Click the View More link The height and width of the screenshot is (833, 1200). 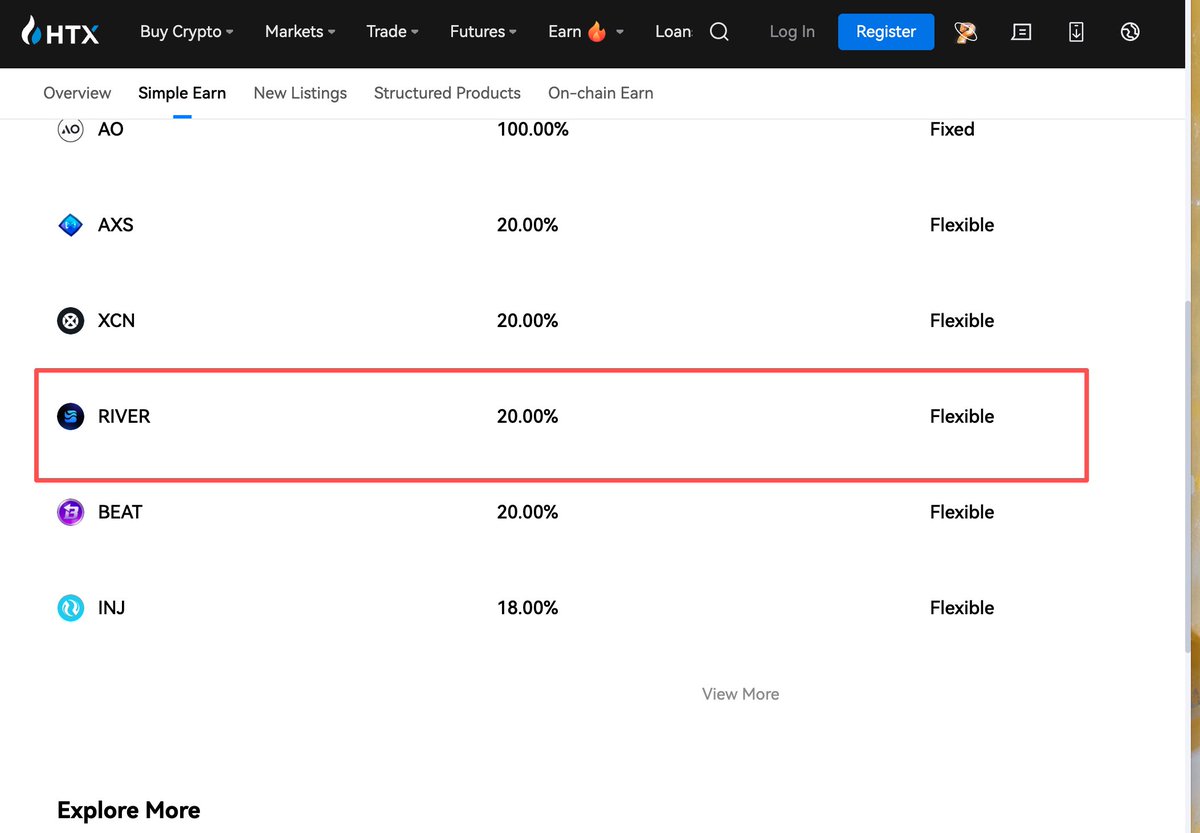[740, 694]
